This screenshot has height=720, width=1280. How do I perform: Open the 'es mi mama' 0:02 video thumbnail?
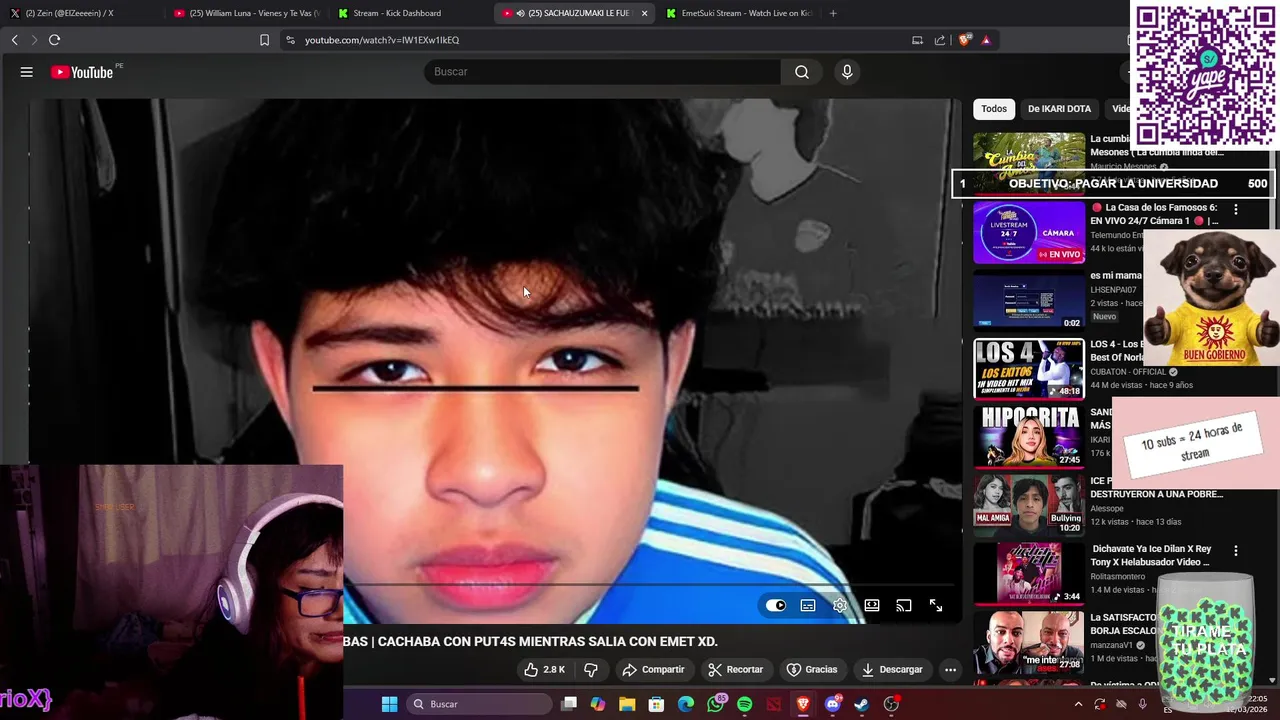tap(1029, 300)
